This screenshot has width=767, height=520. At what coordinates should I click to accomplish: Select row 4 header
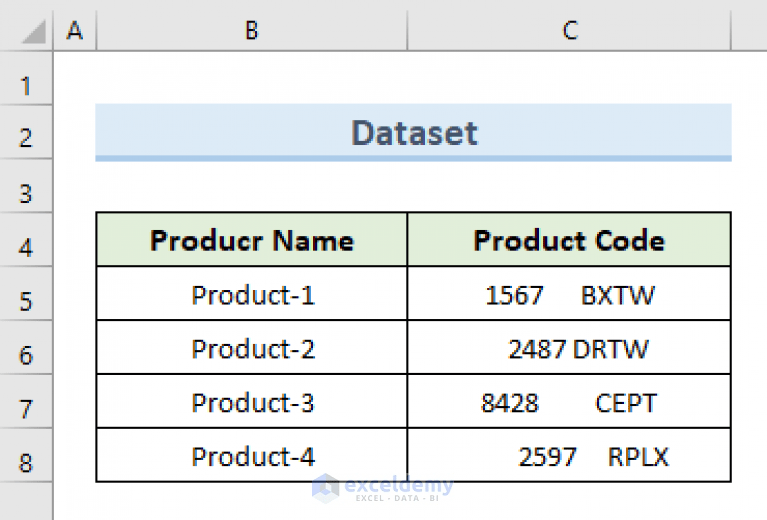[26, 240]
